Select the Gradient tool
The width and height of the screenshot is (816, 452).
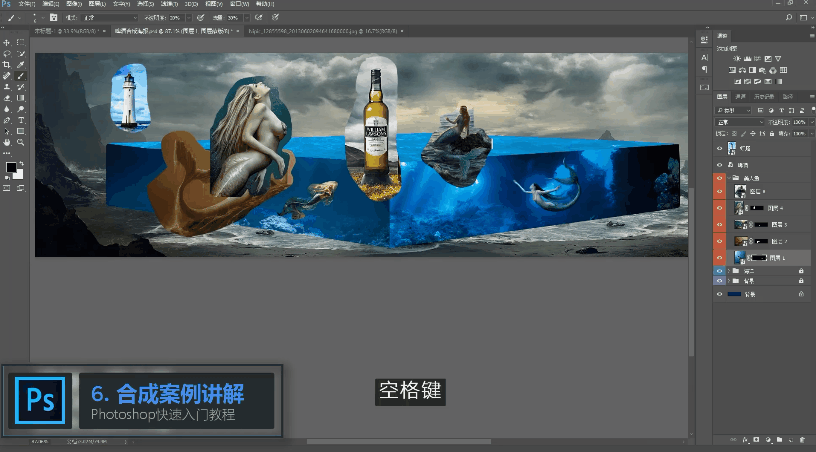coord(21,98)
